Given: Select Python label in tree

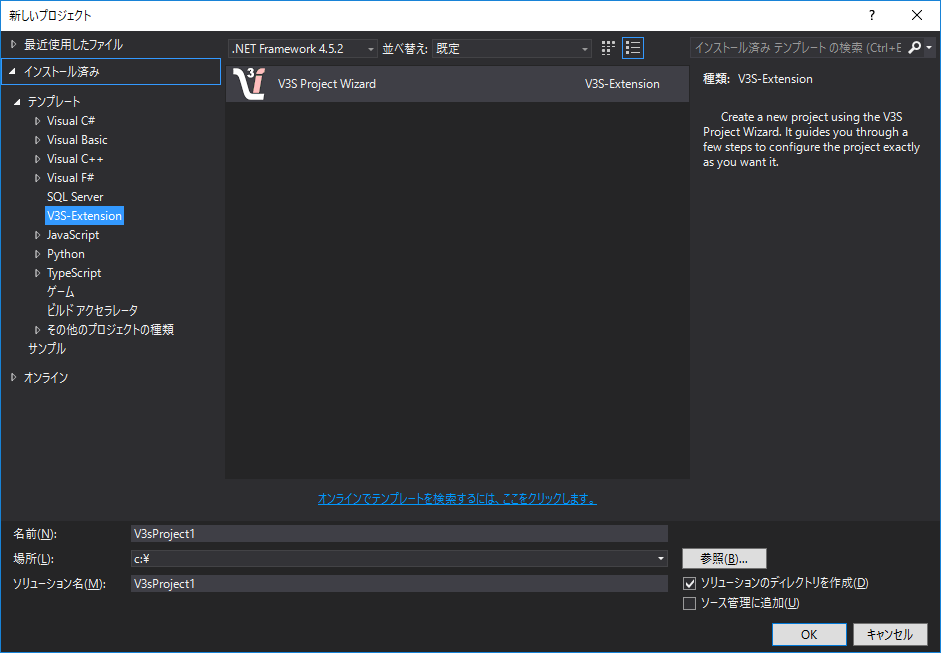Looking at the screenshot, I should click(x=65, y=254).
